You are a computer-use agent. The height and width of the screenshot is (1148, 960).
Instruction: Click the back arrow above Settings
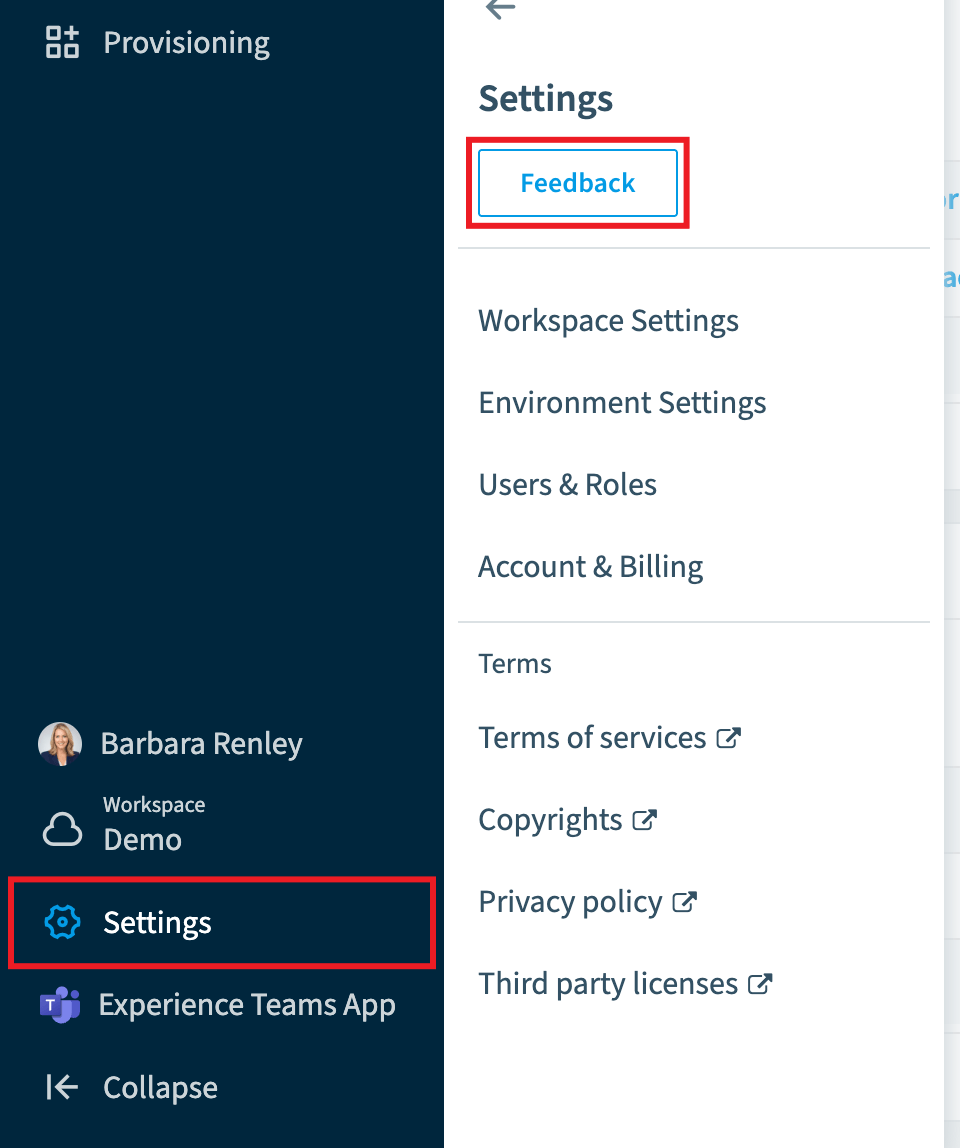[x=501, y=9]
